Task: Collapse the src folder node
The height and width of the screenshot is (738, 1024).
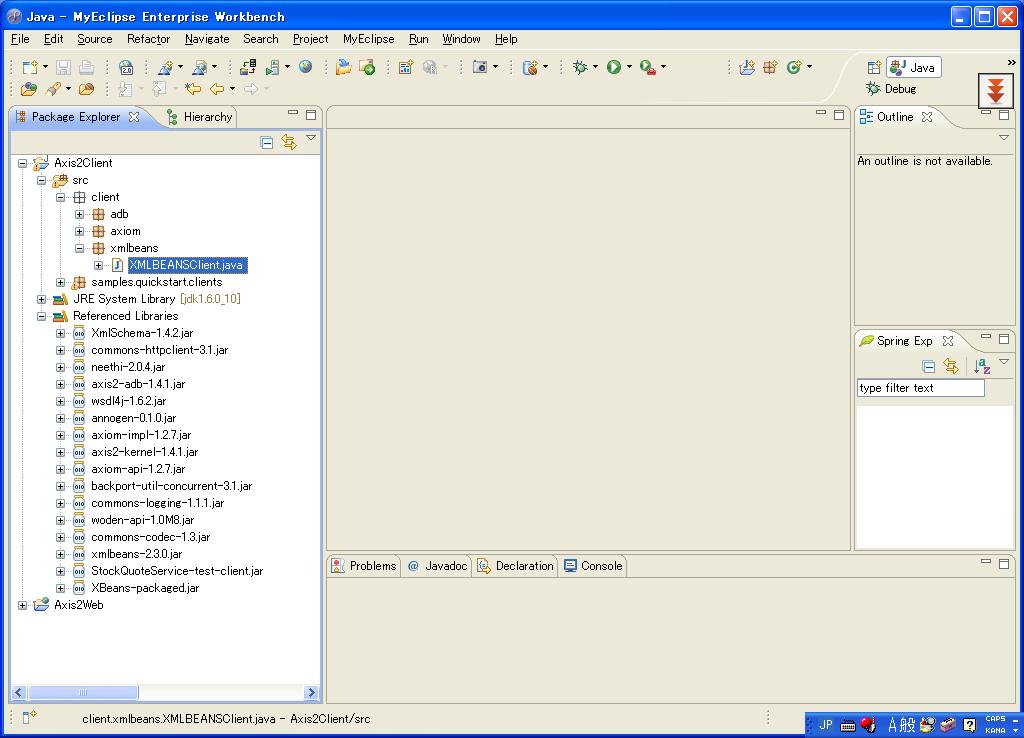Action: 41,180
